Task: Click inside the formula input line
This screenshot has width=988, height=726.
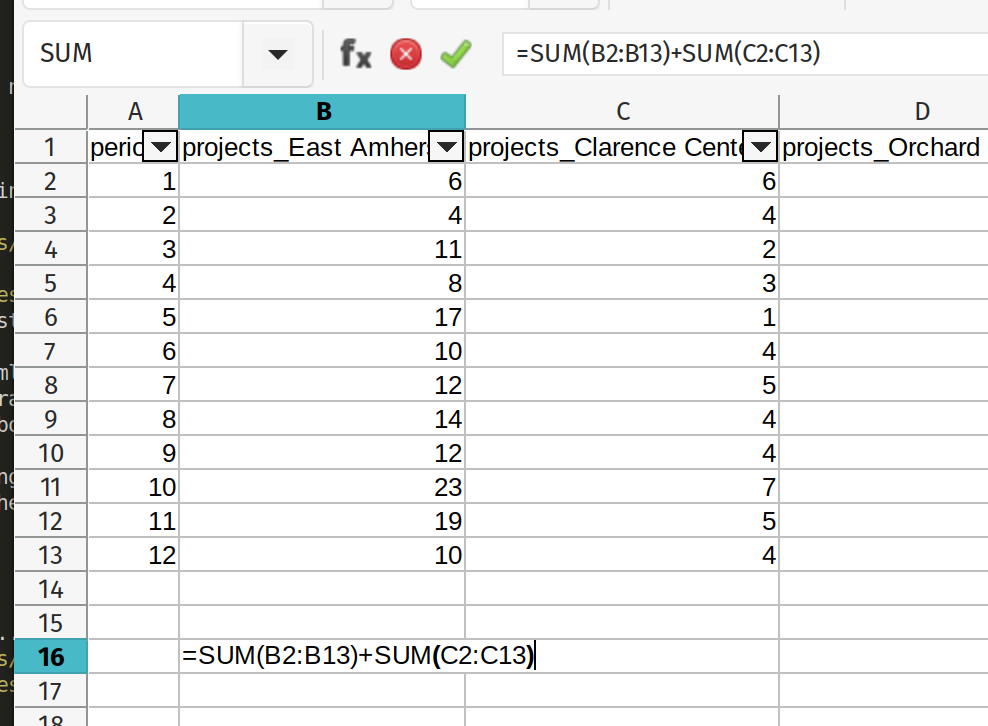Action: click(740, 54)
